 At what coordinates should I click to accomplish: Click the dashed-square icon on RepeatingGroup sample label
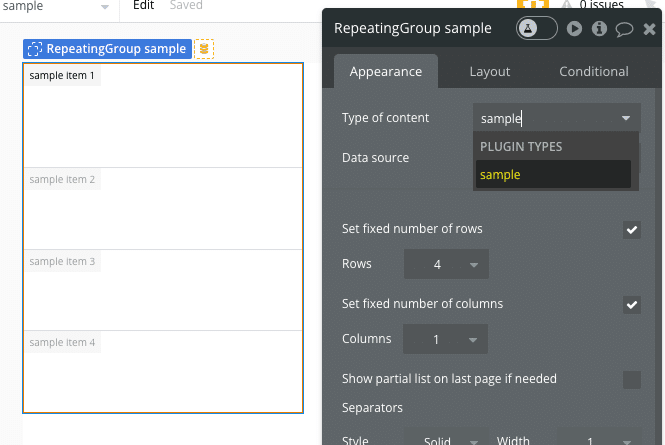(35, 49)
